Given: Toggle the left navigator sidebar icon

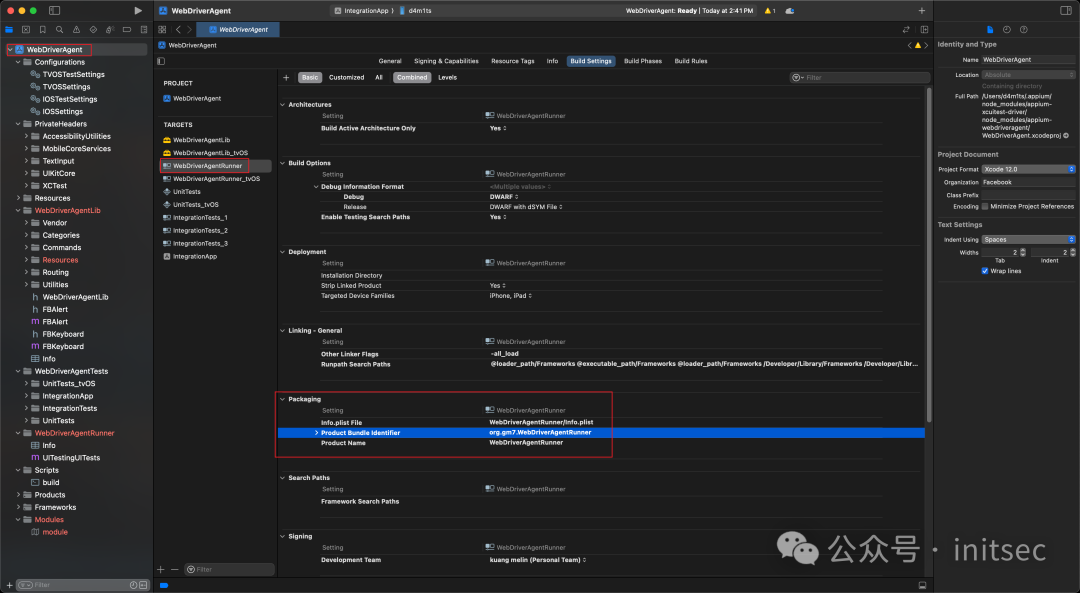Looking at the screenshot, I should point(54,10).
